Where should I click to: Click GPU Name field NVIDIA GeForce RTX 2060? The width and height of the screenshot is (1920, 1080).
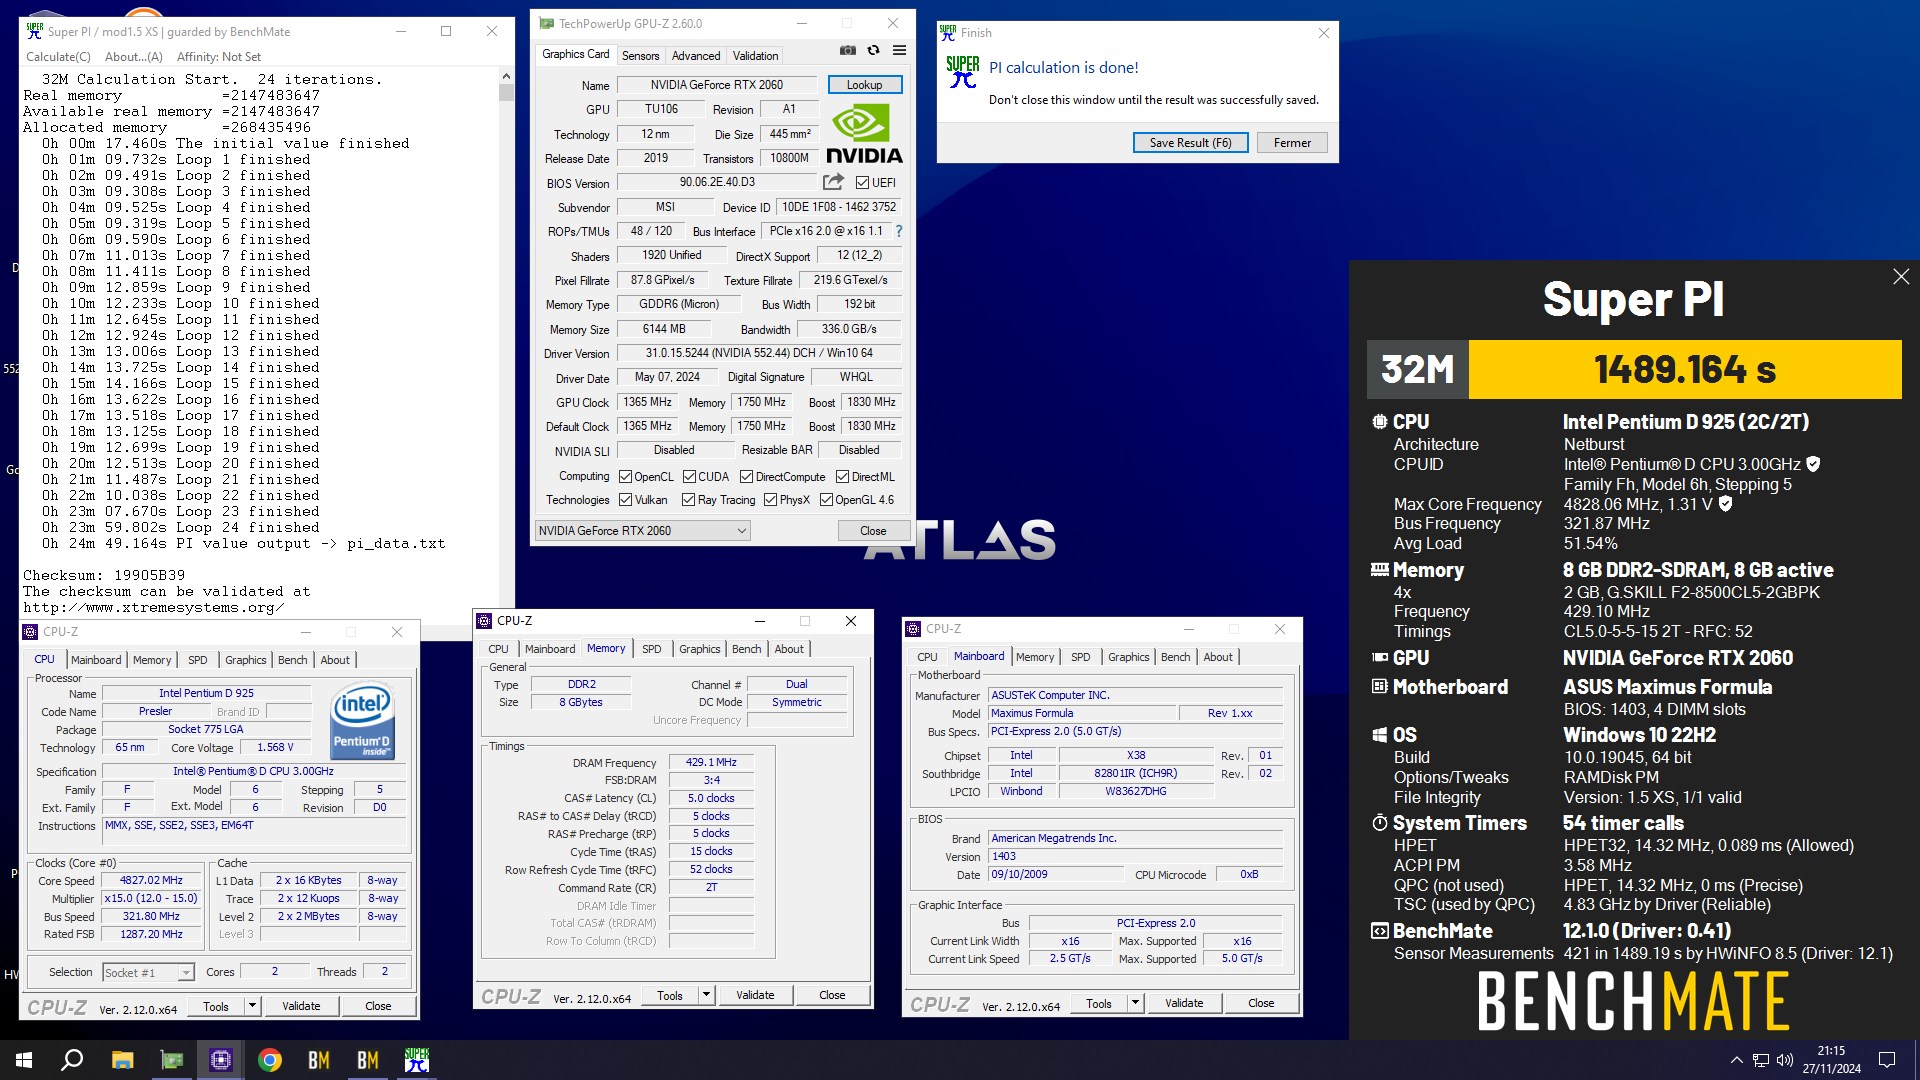point(717,85)
